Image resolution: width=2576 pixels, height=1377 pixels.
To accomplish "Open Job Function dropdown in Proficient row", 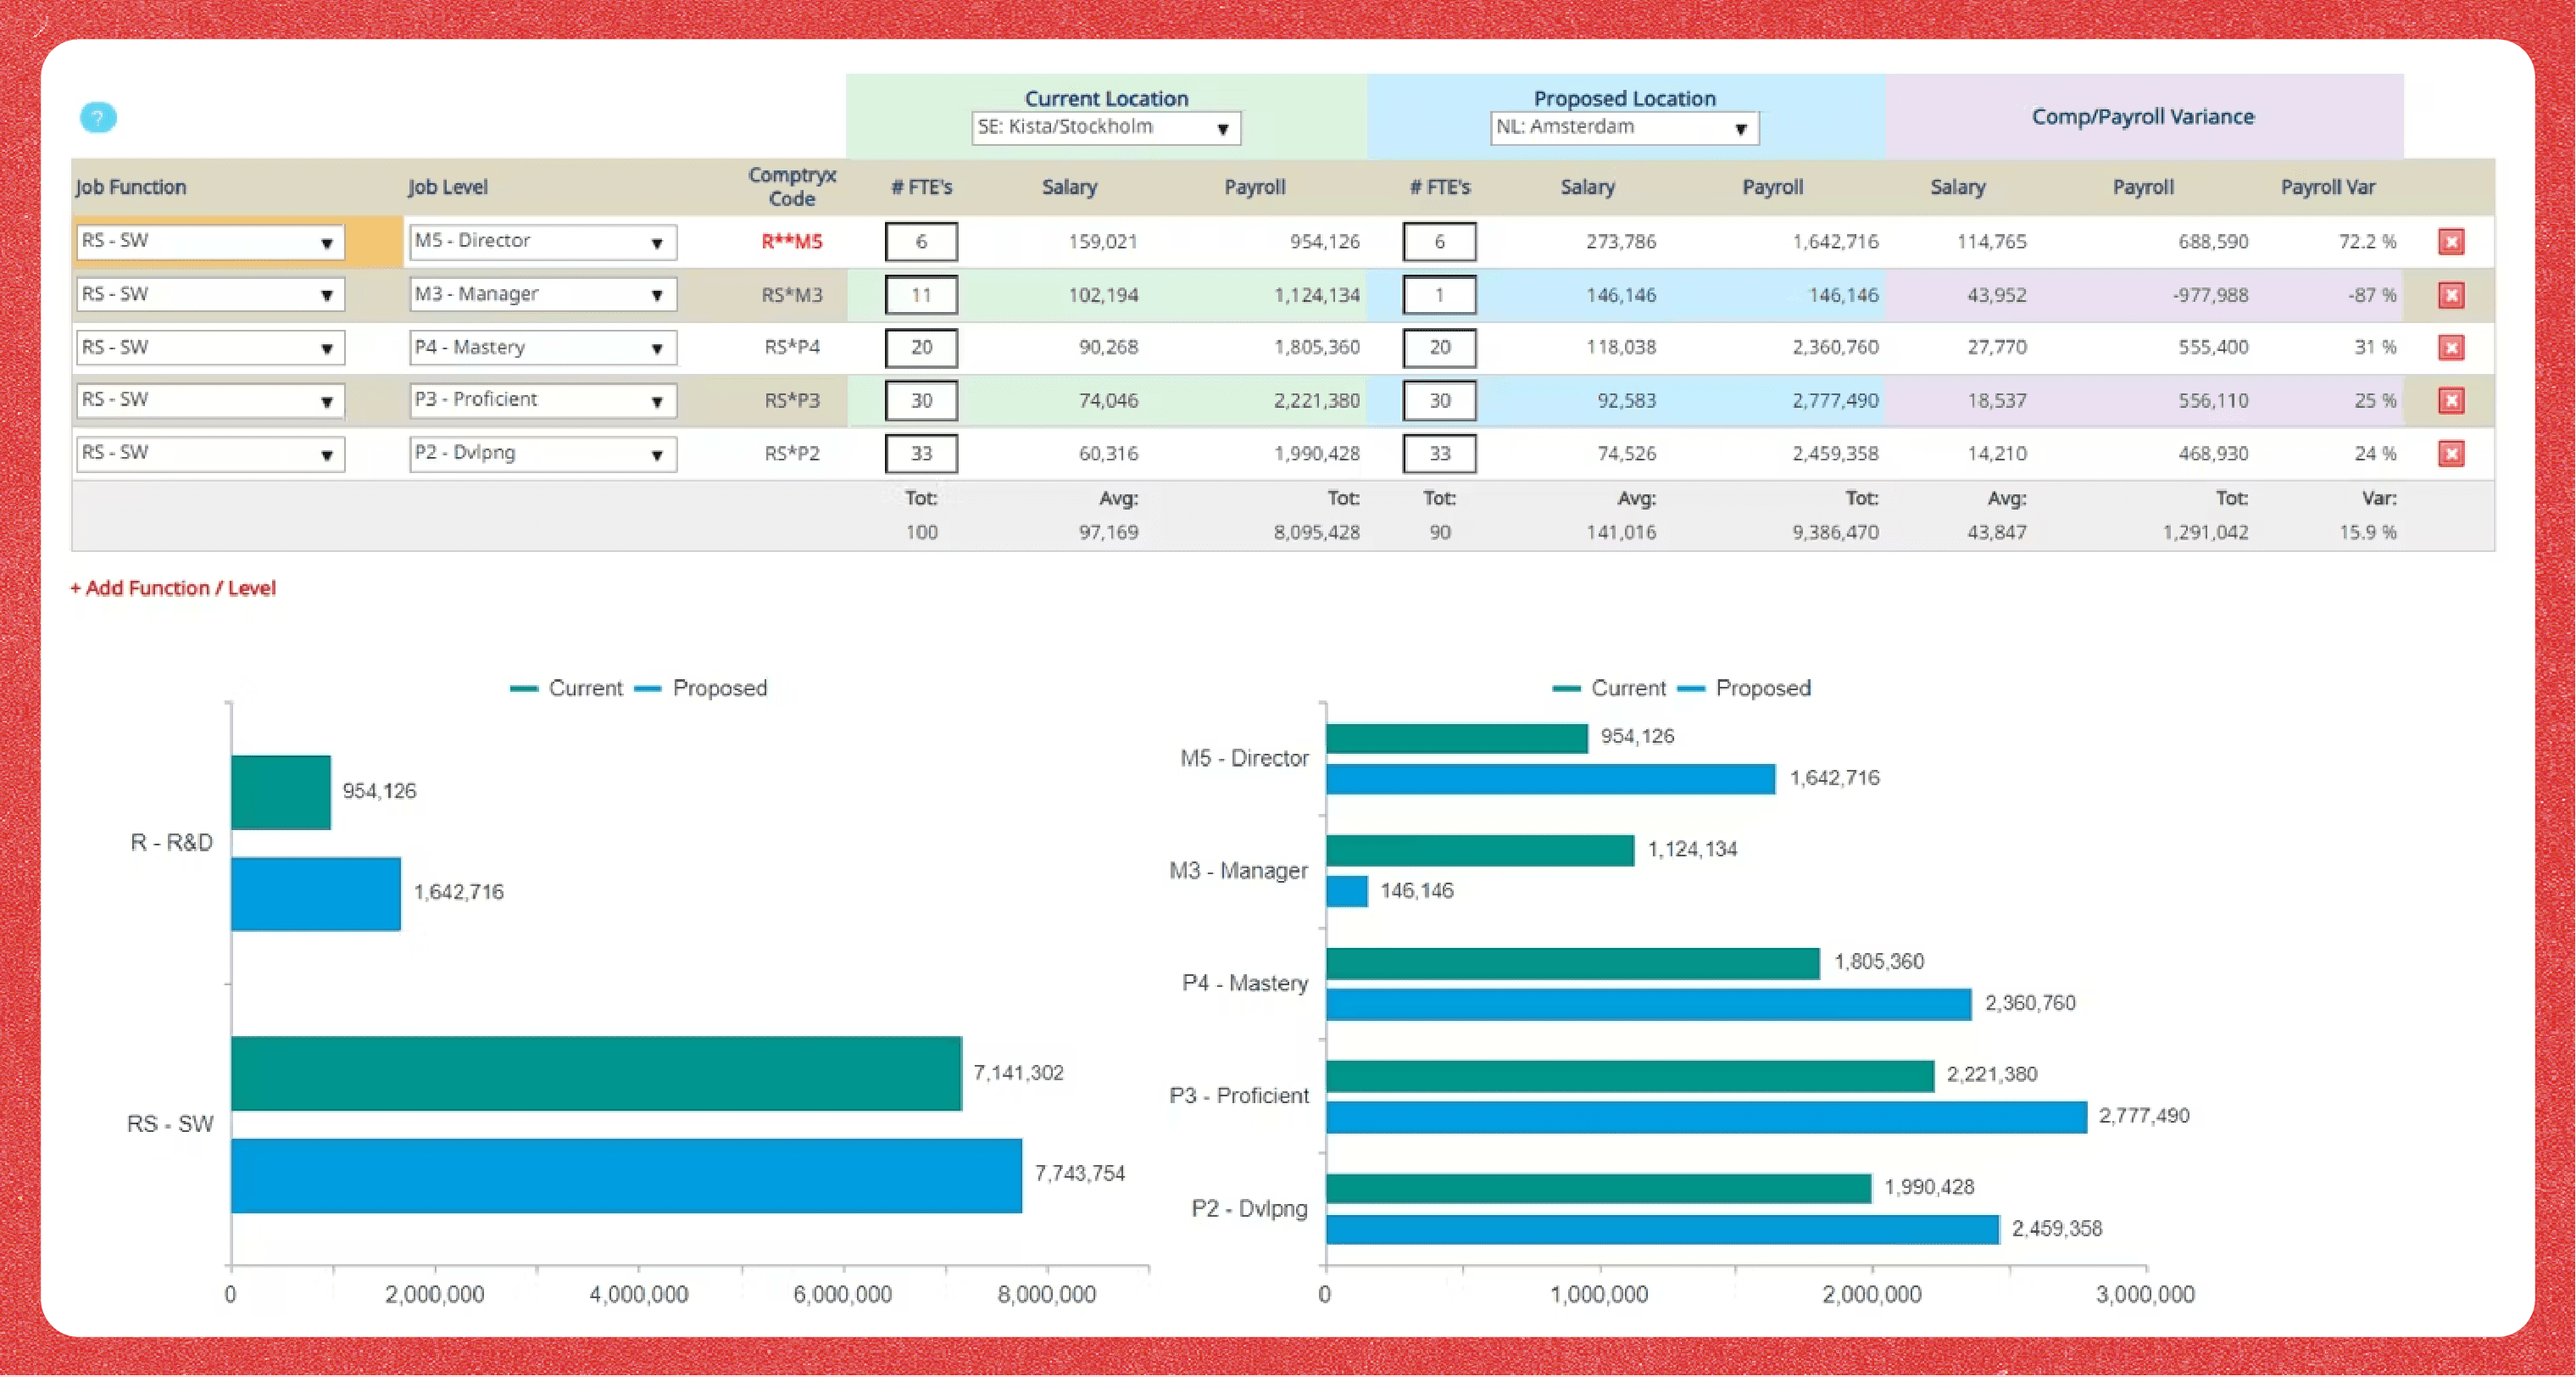I will 210,400.
